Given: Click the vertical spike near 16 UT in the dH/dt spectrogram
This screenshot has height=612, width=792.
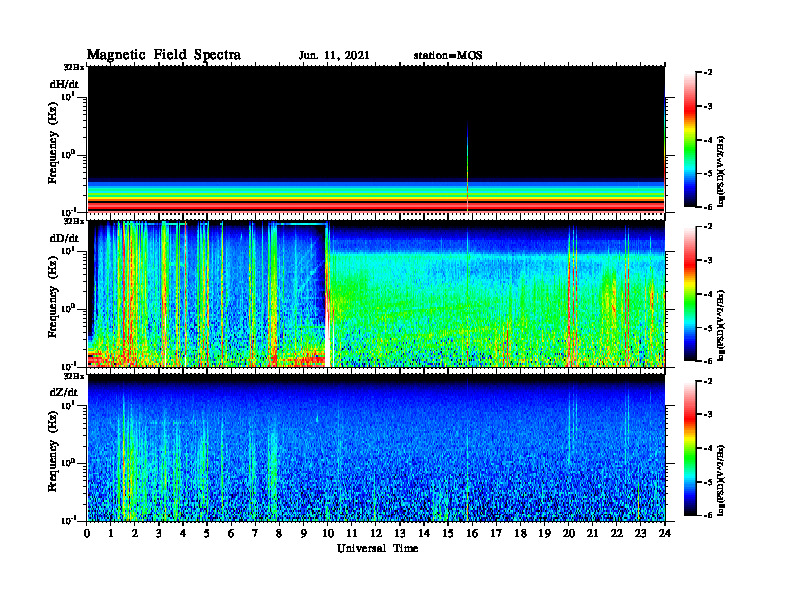Looking at the screenshot, I should click(x=468, y=167).
